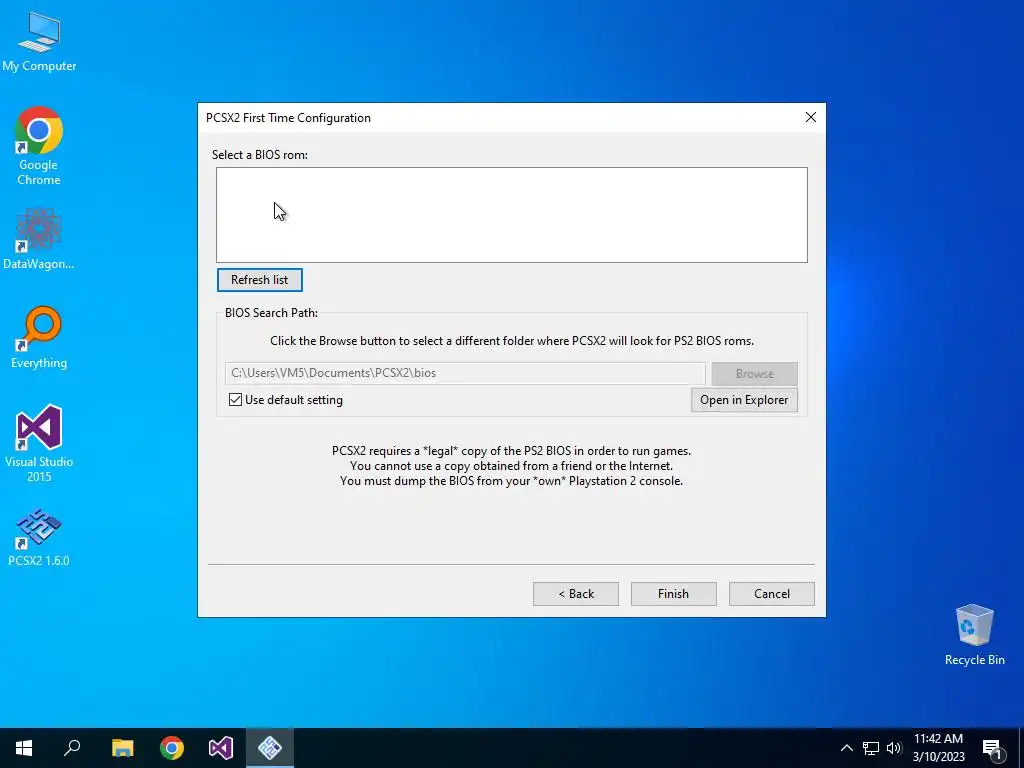This screenshot has height=768, width=1024.
Task: Open the Windows Start menu
Action: (x=24, y=748)
